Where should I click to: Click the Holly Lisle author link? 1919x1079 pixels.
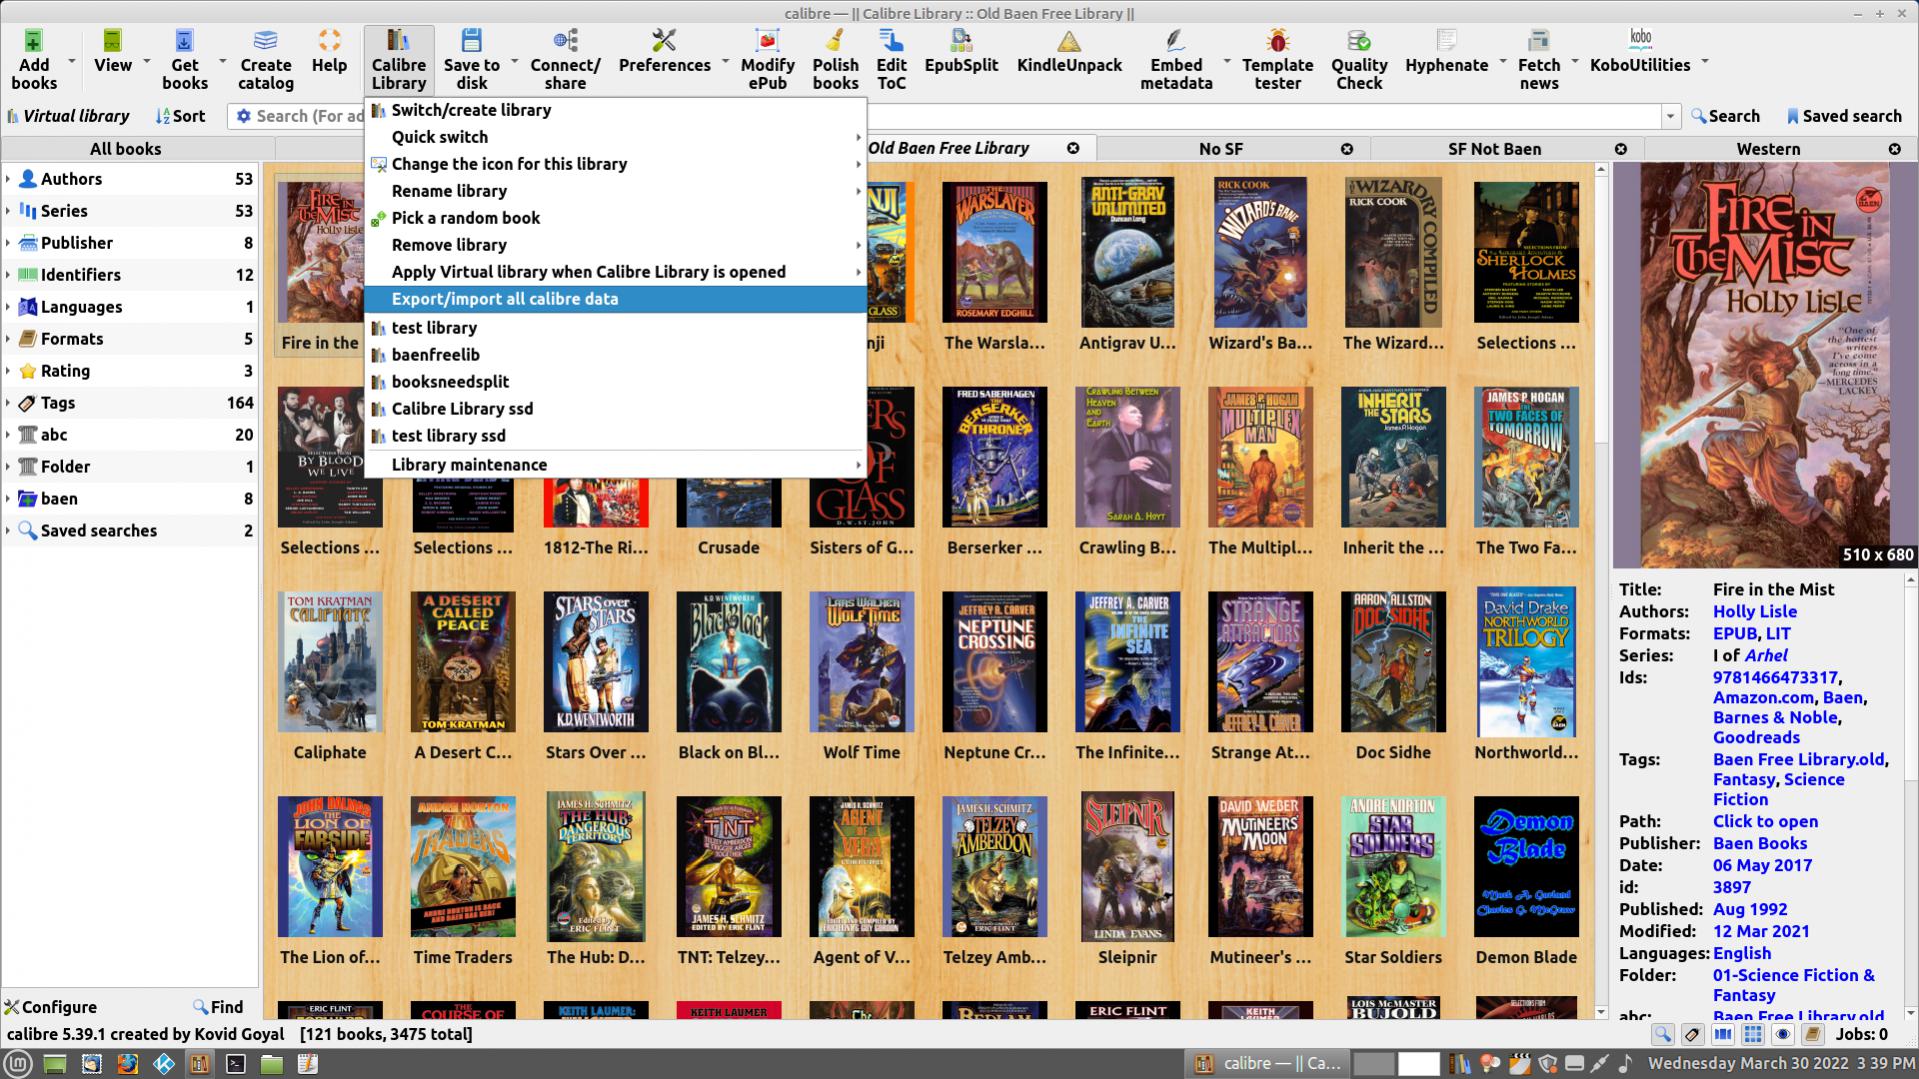(1754, 612)
